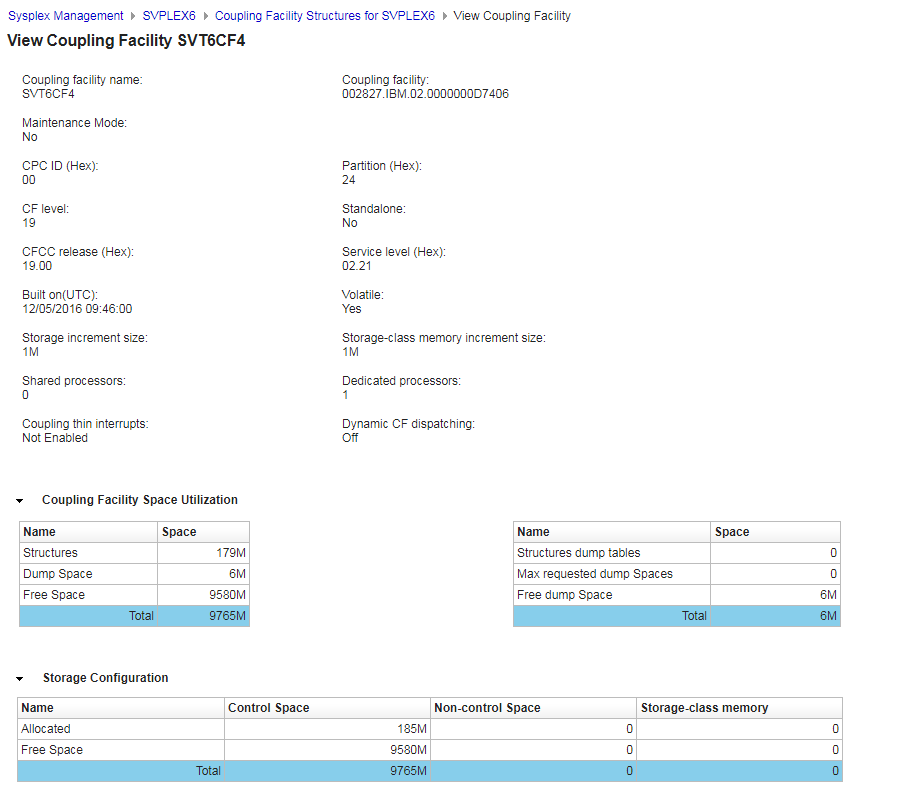This screenshot has height=803, width=915.
Task: Select coupling facility ID 002827.IBM.02.0000000D7406
Action: coord(425,94)
